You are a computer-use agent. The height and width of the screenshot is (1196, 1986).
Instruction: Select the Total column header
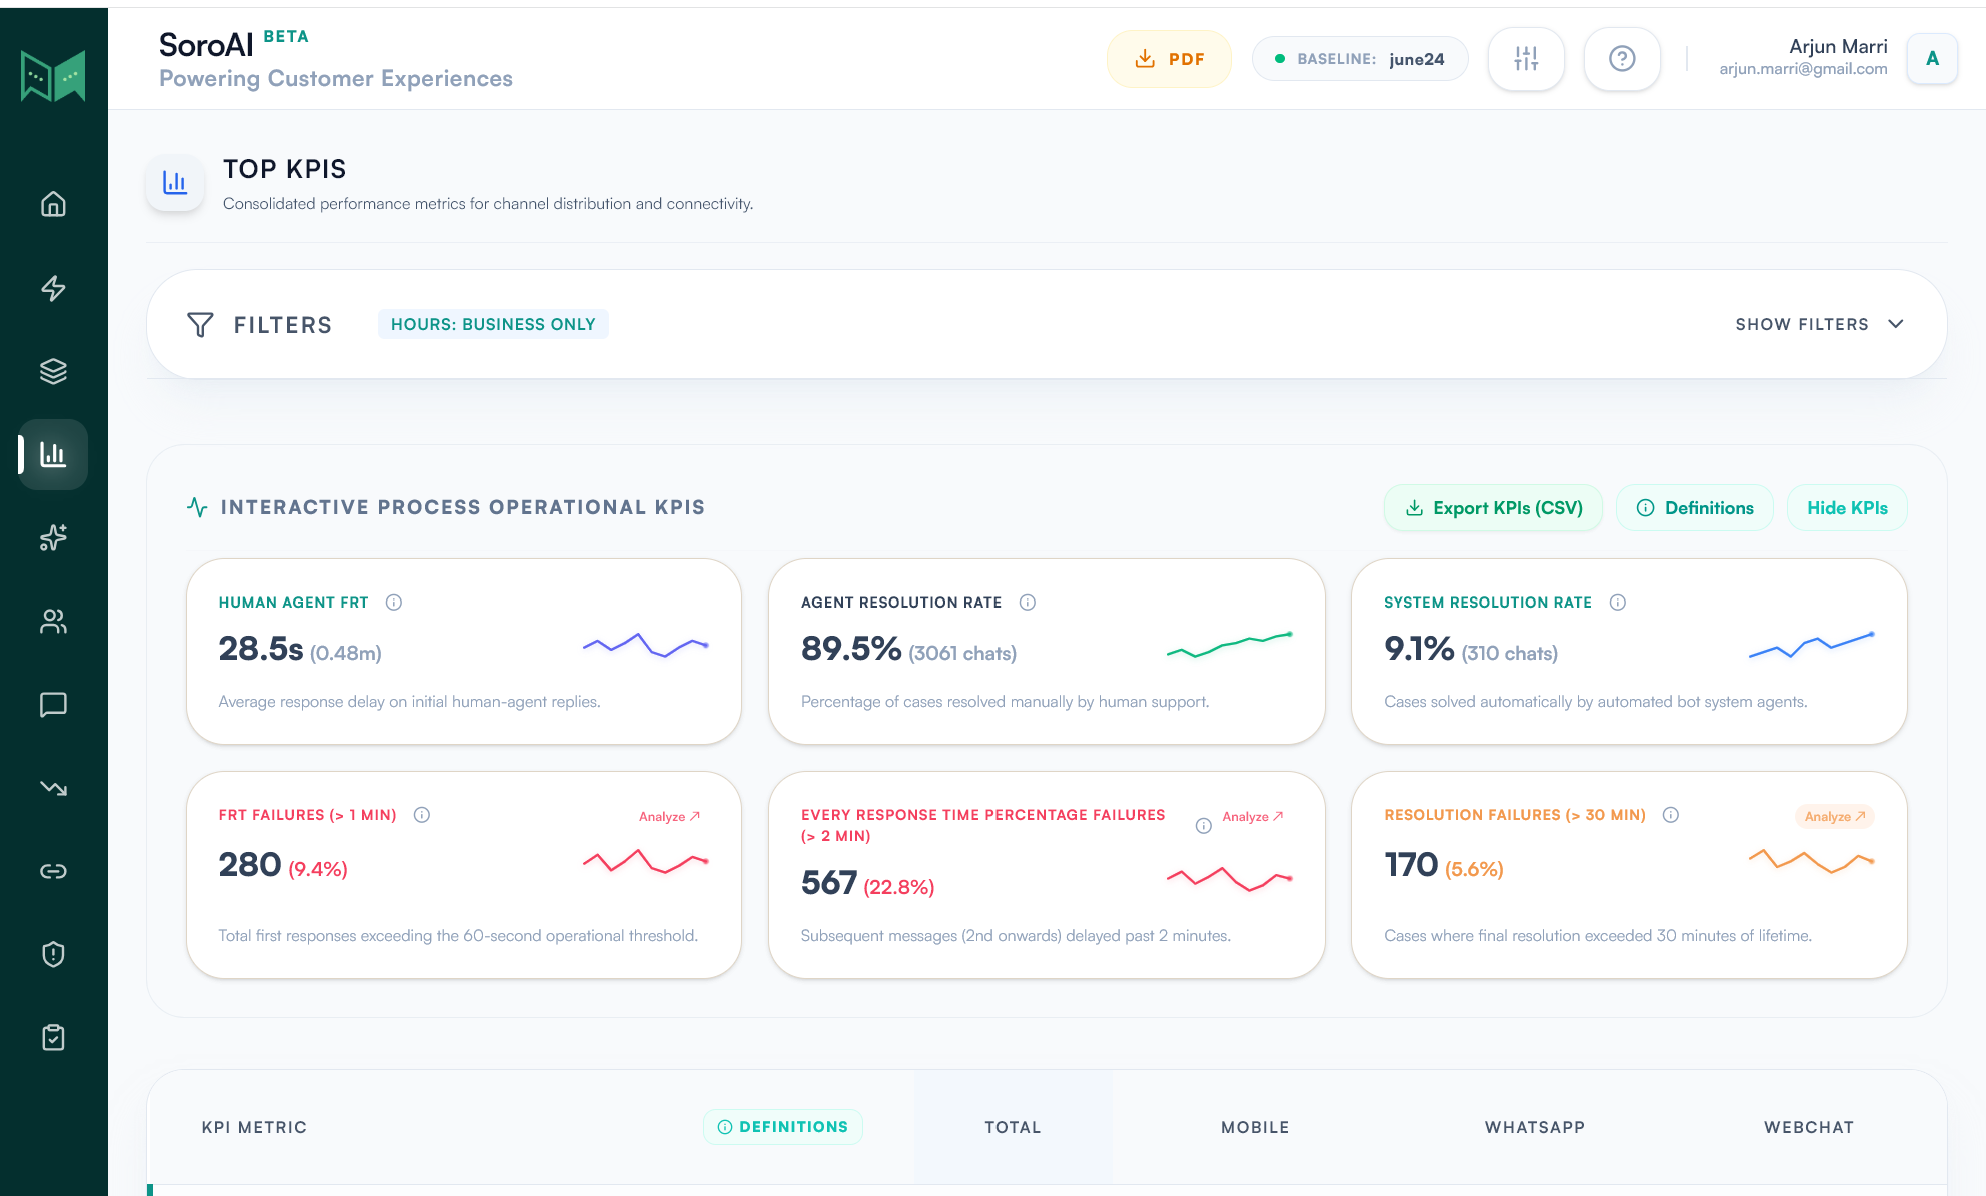point(1013,1127)
